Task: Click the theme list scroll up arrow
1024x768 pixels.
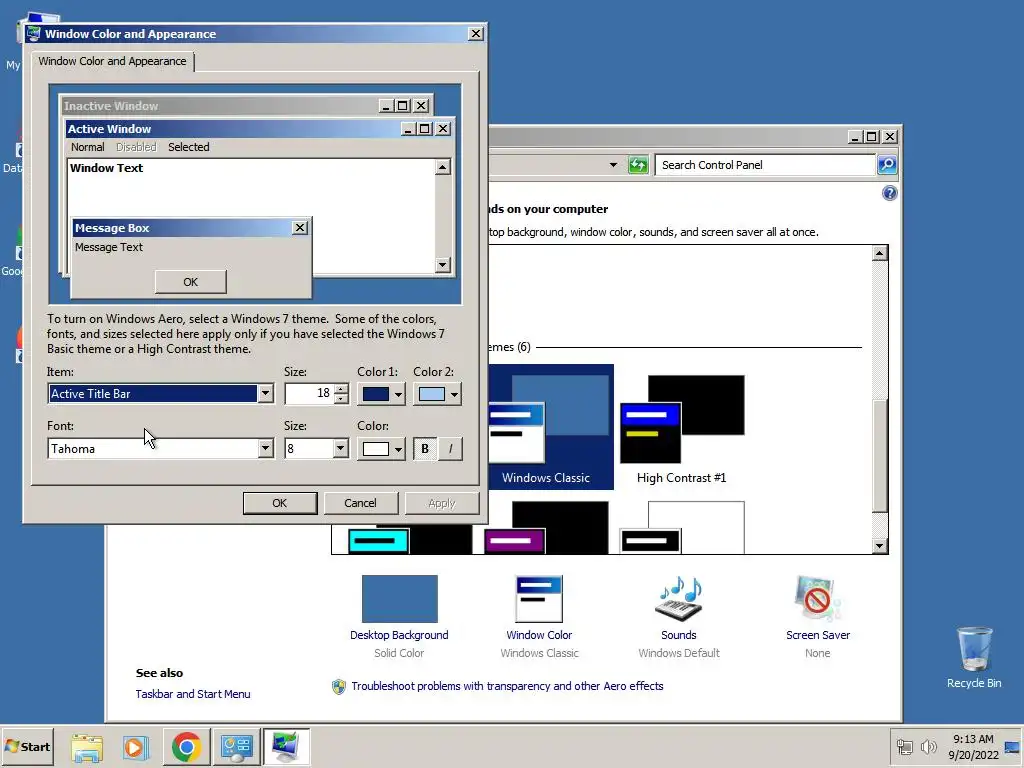Action: pos(880,253)
